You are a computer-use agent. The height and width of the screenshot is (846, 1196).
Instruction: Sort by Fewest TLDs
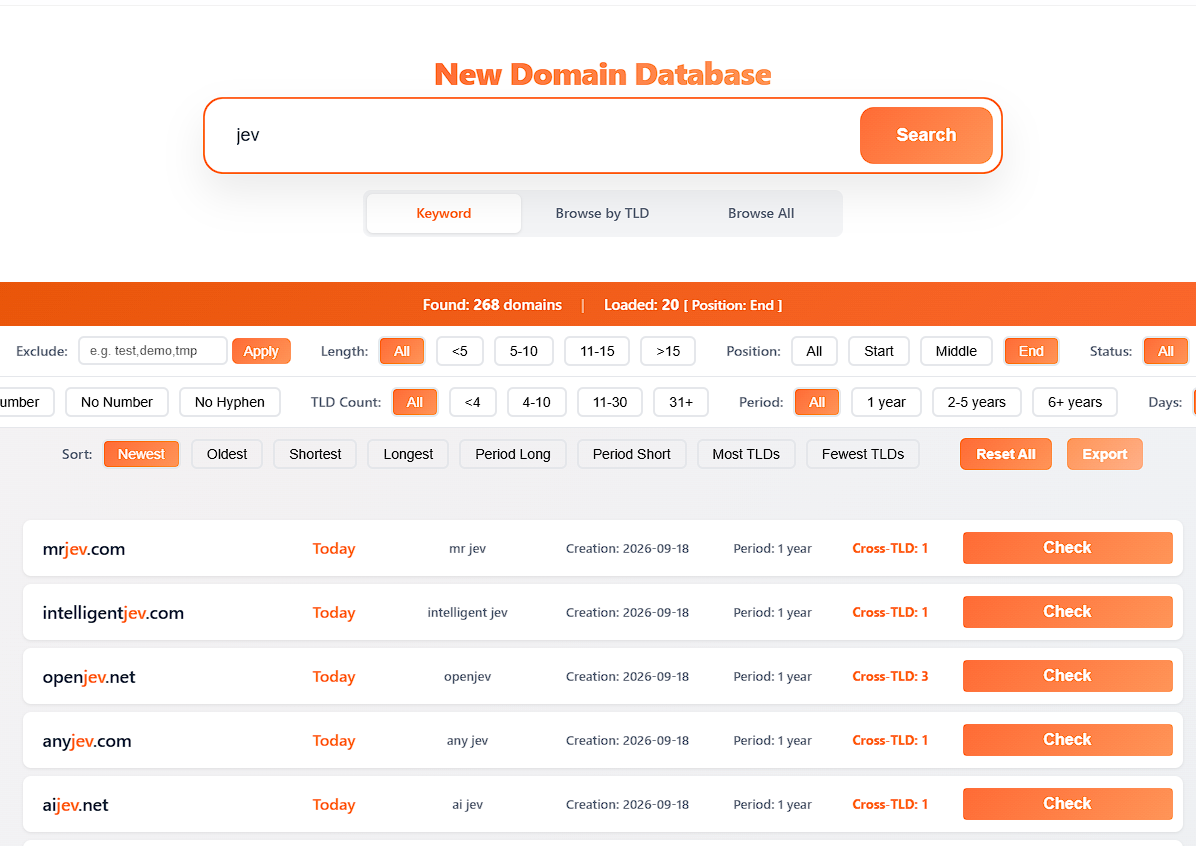(x=863, y=454)
